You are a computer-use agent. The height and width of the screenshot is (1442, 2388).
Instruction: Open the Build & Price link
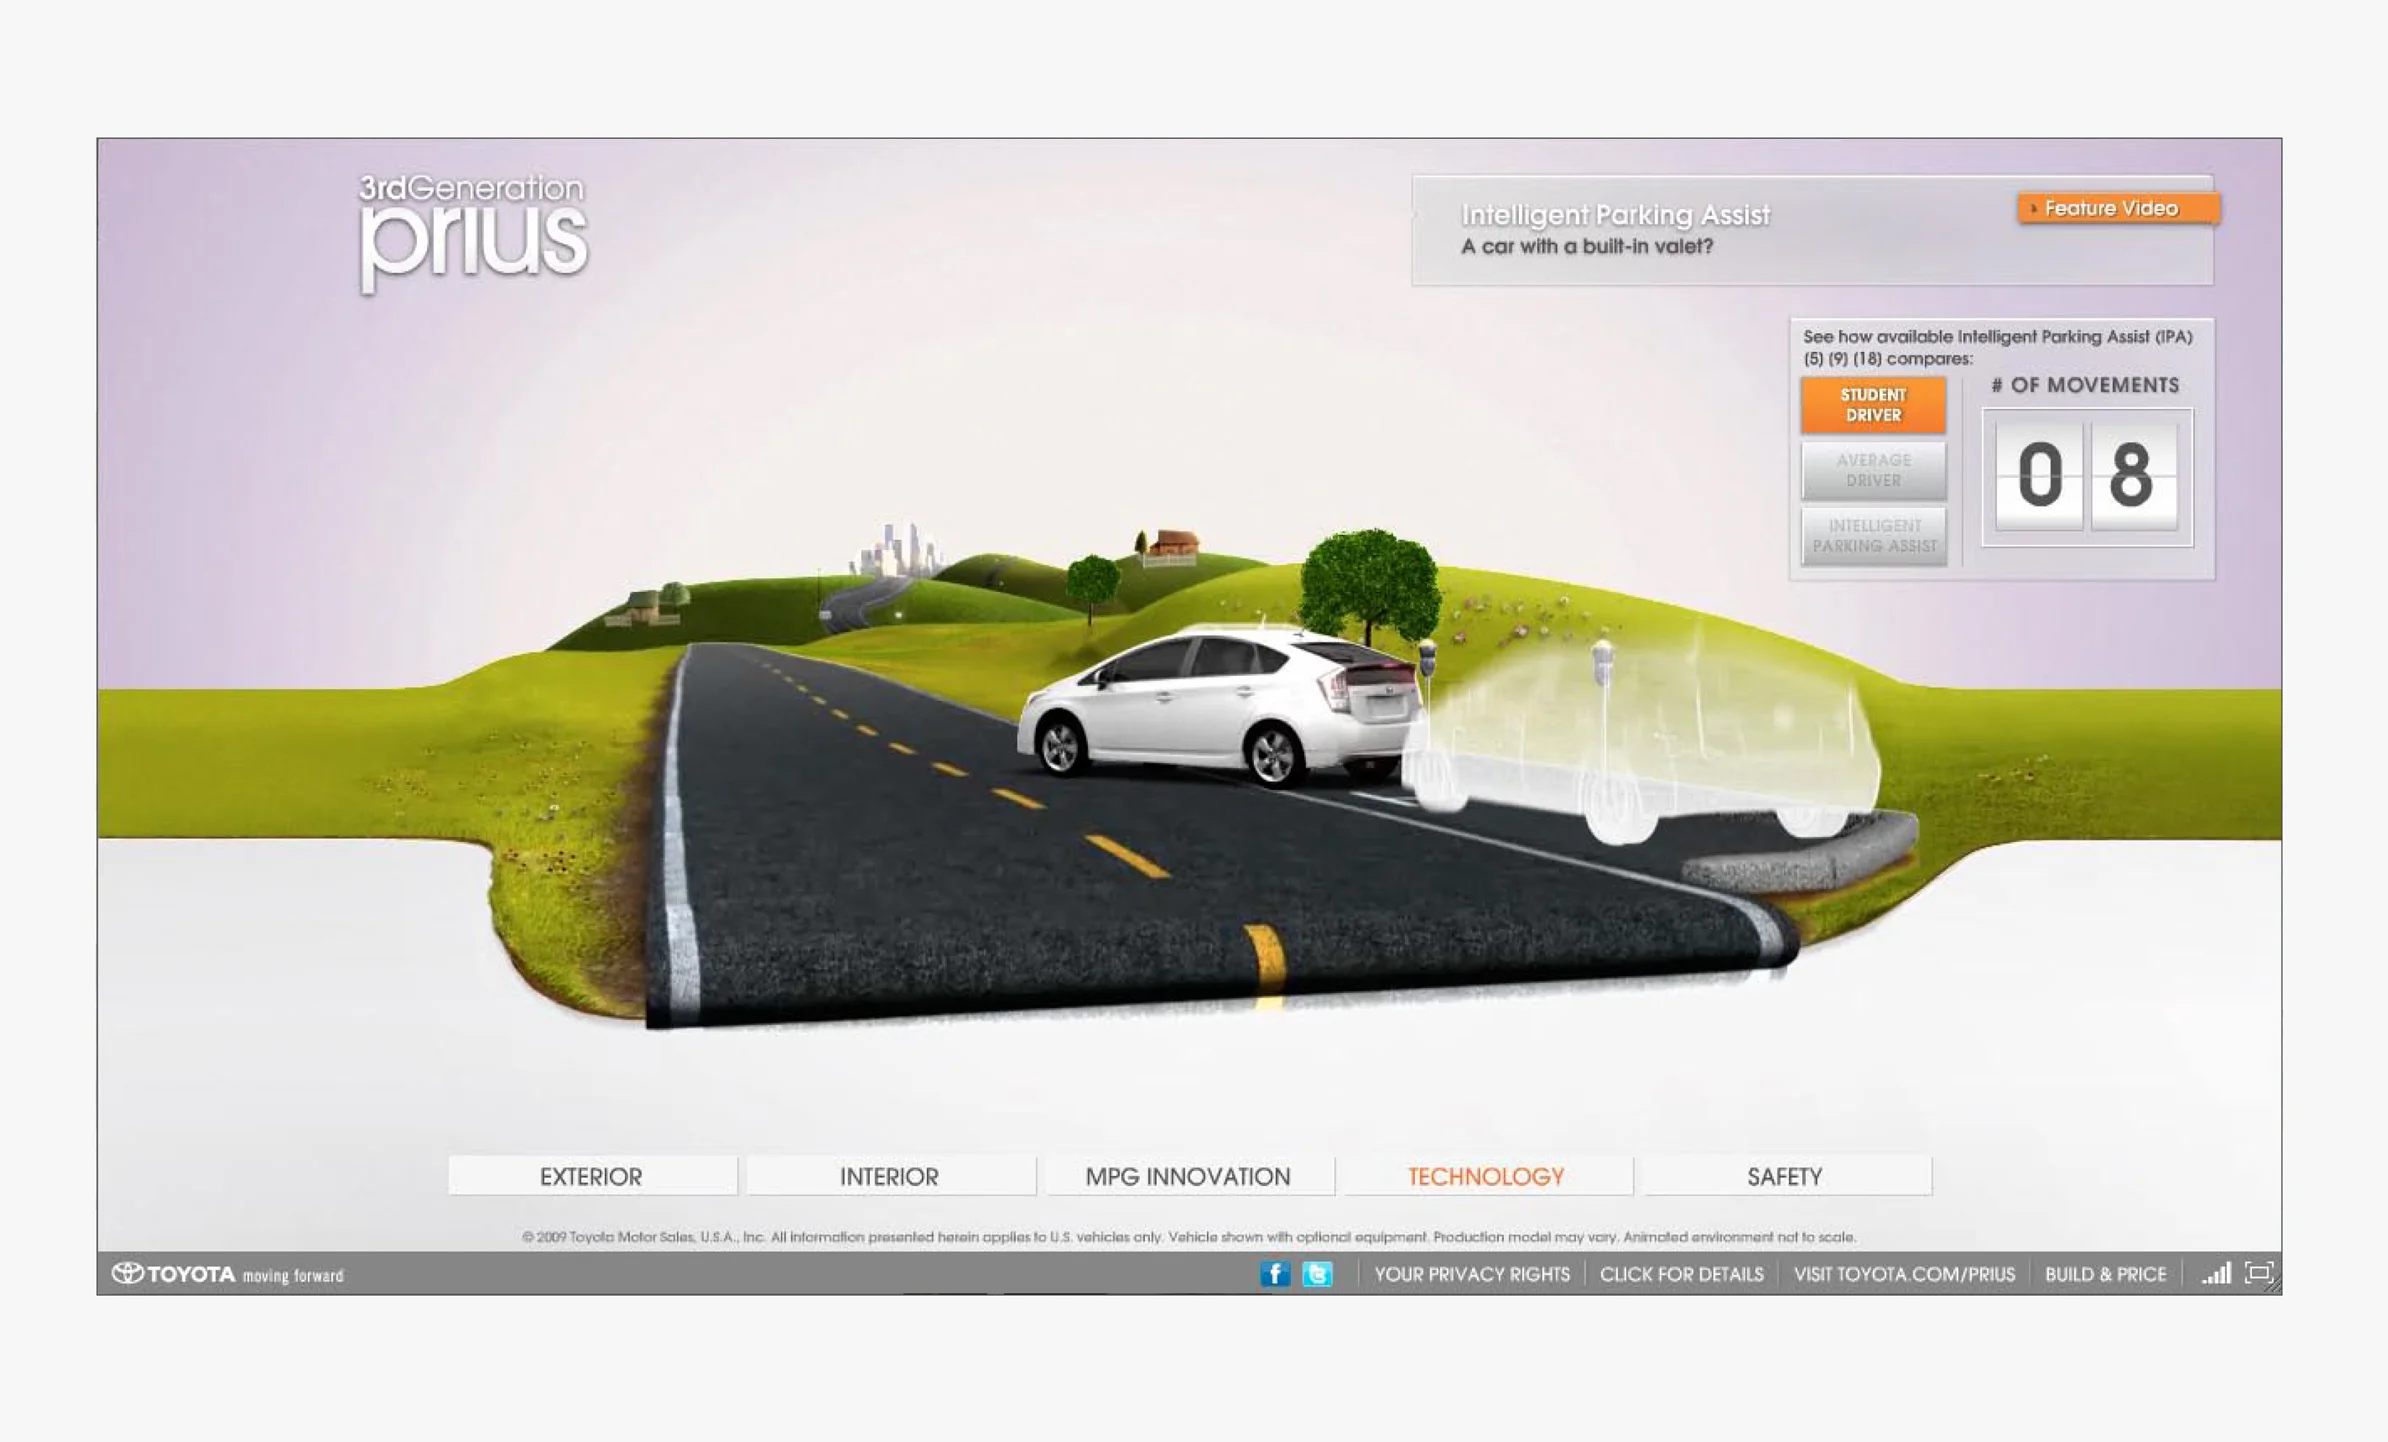(2105, 1274)
